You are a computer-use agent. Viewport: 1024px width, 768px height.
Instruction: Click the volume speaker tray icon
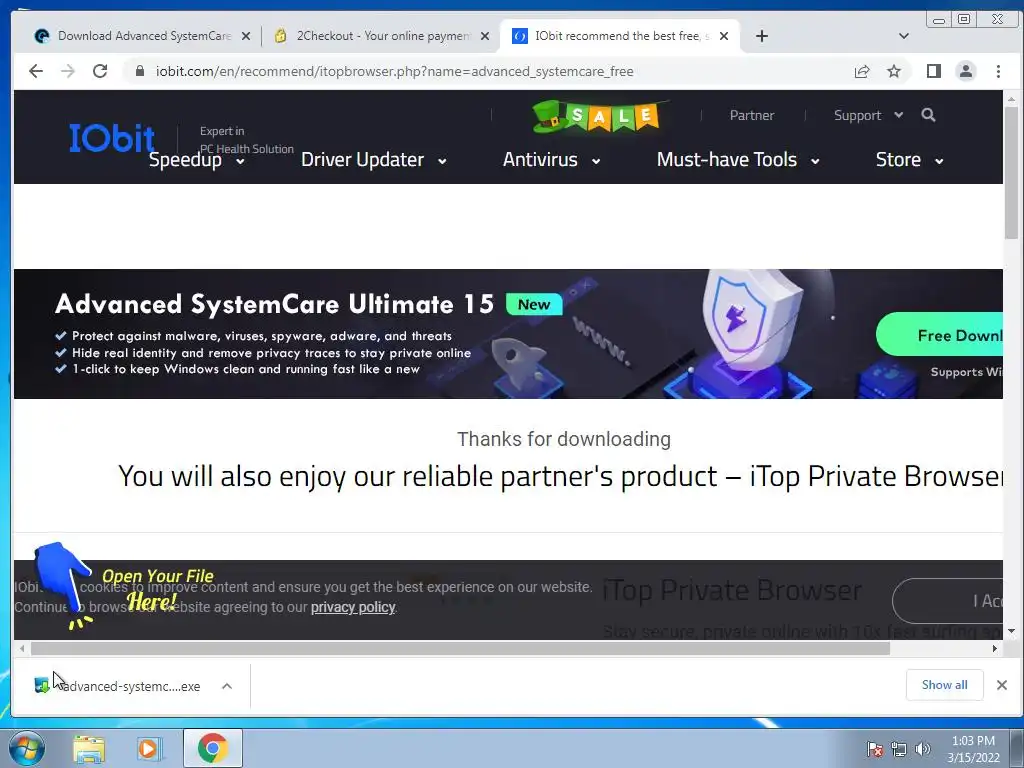click(922, 749)
